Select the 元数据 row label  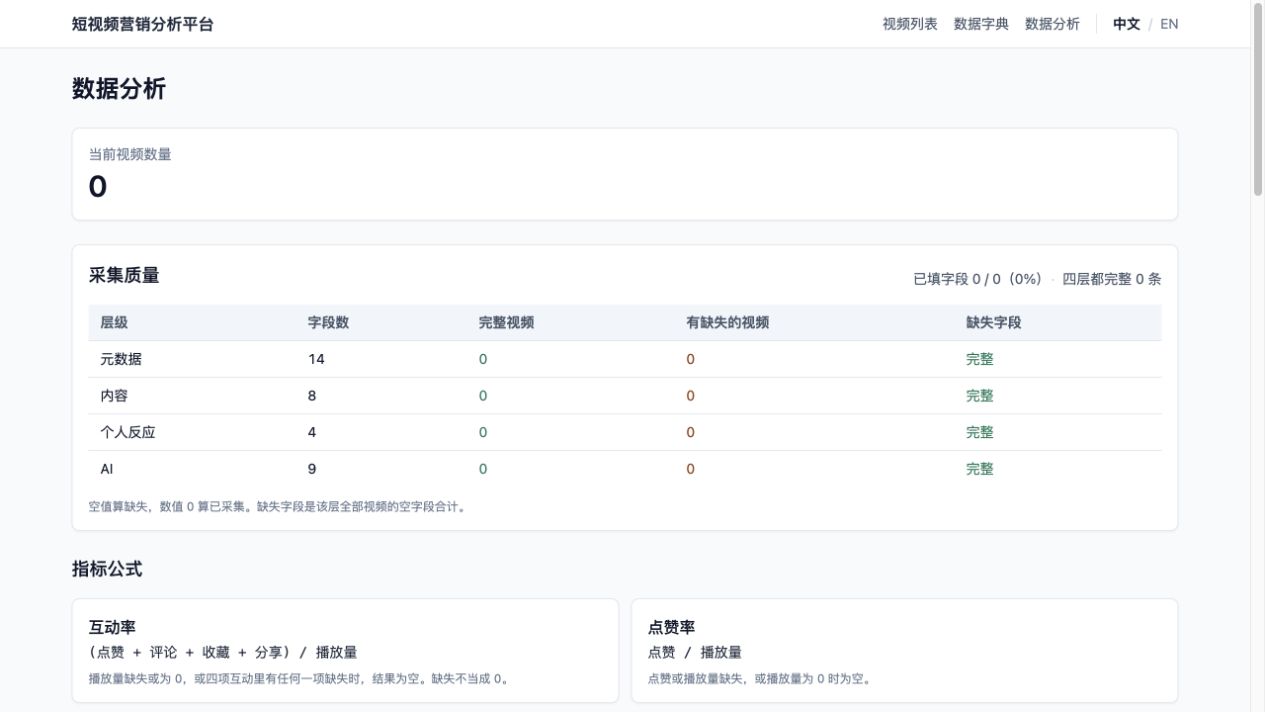(121, 359)
